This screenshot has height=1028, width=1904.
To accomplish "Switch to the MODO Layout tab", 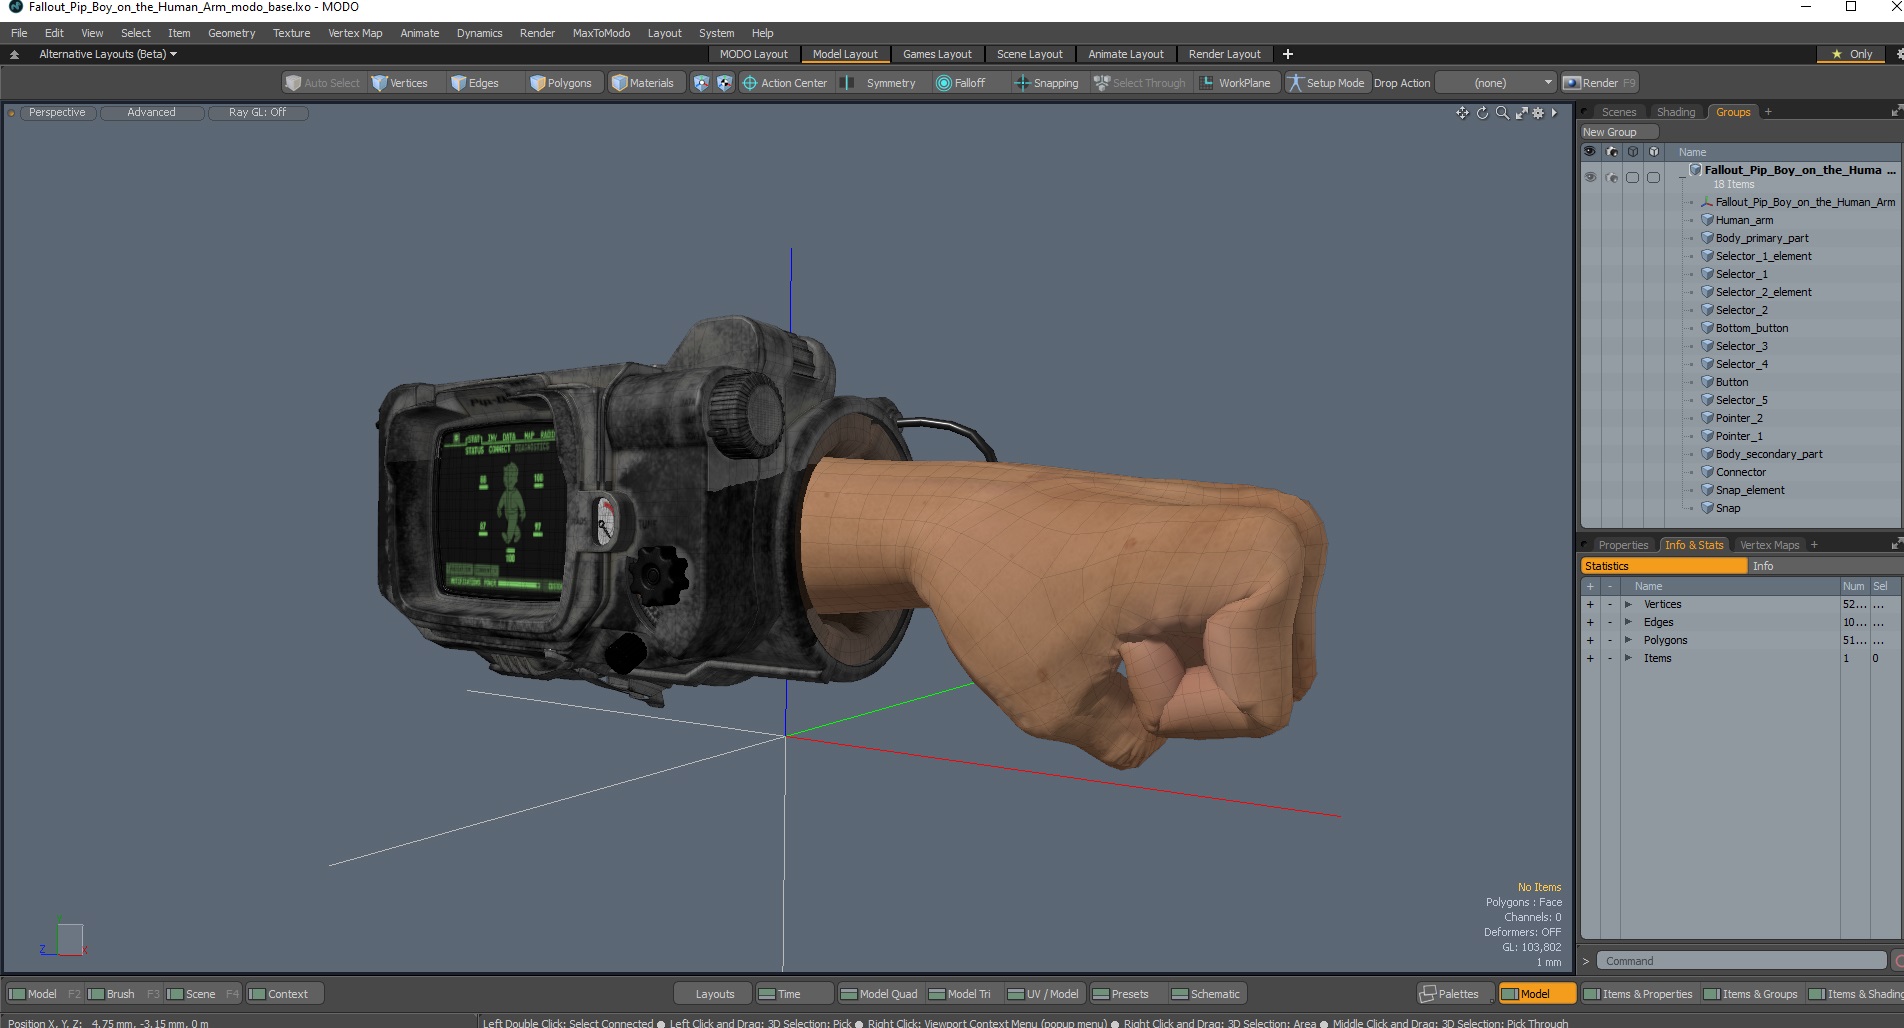I will coord(753,54).
